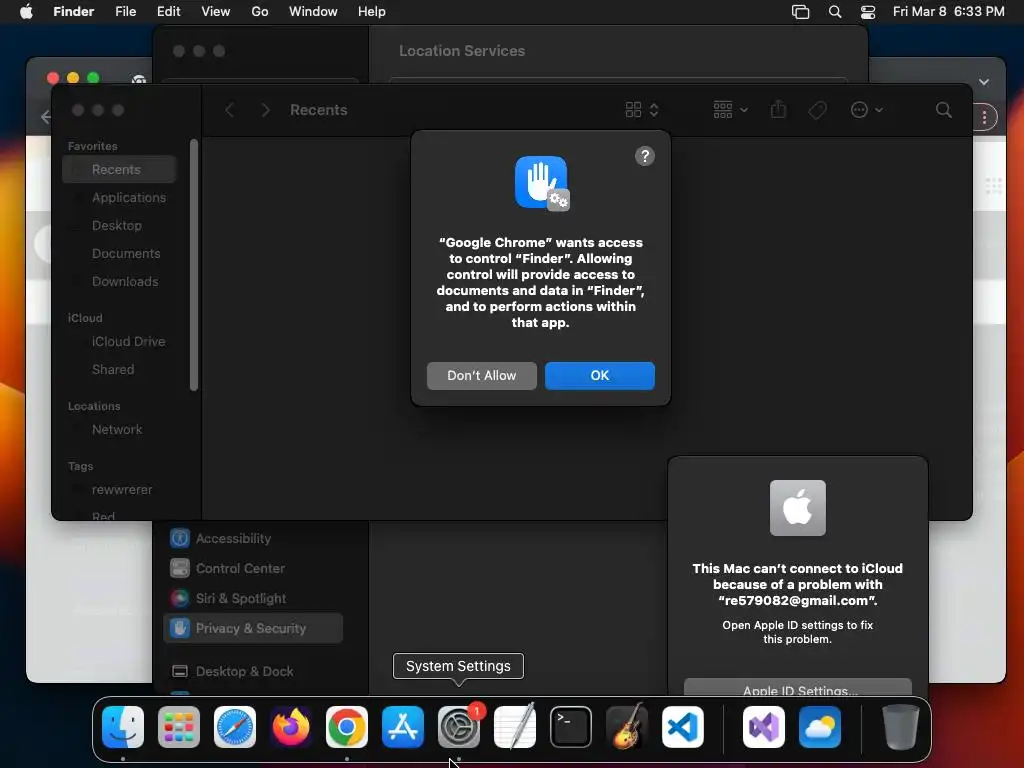The width and height of the screenshot is (1024, 768).
Task: Select Downloads in Finder sidebar
Action: click(120, 281)
